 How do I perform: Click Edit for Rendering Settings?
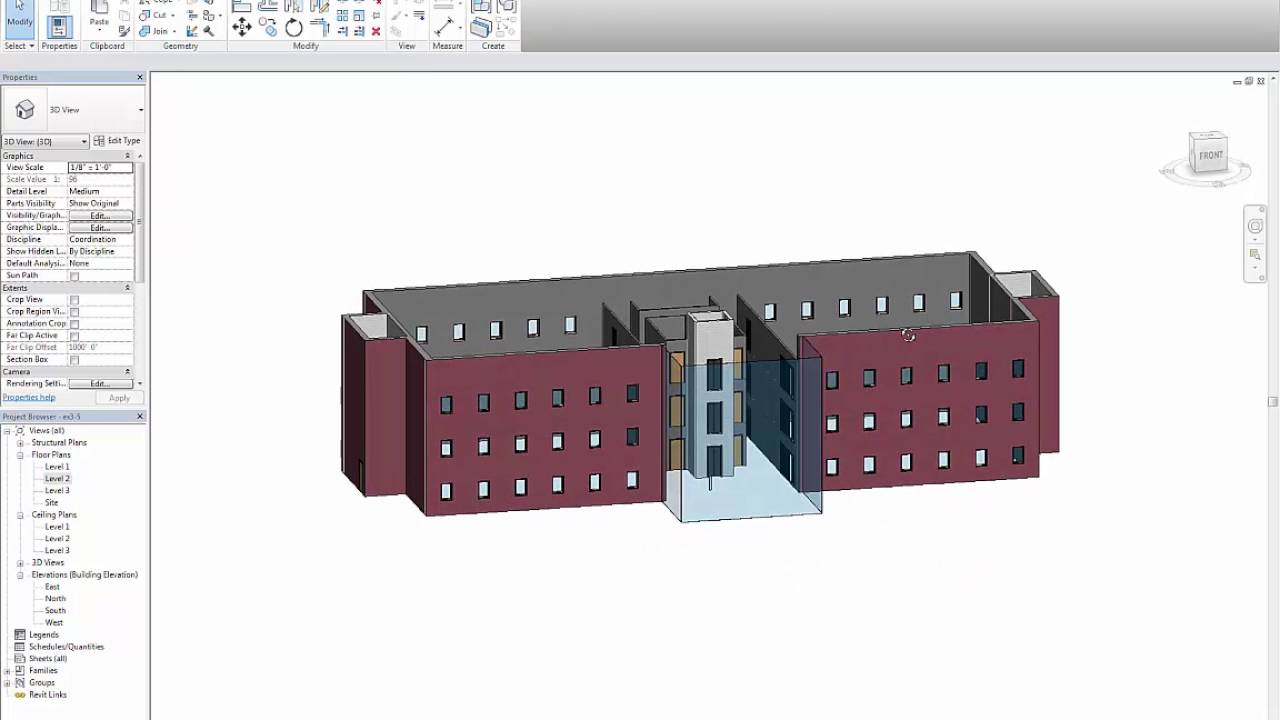tap(100, 384)
